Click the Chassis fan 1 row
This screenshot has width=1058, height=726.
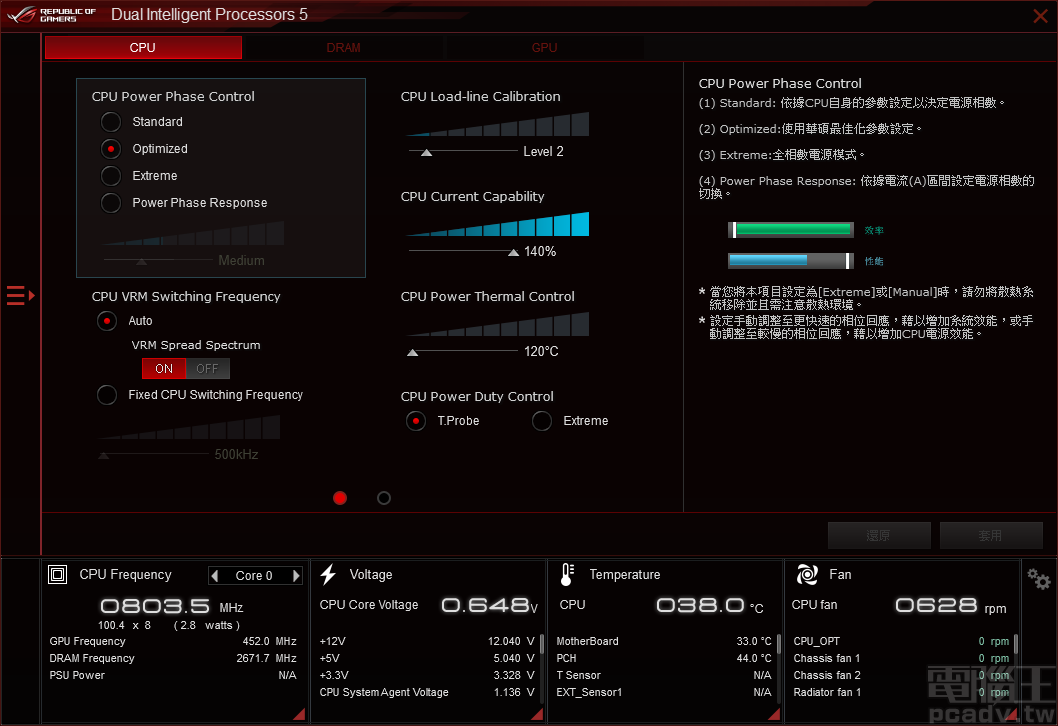pos(901,659)
